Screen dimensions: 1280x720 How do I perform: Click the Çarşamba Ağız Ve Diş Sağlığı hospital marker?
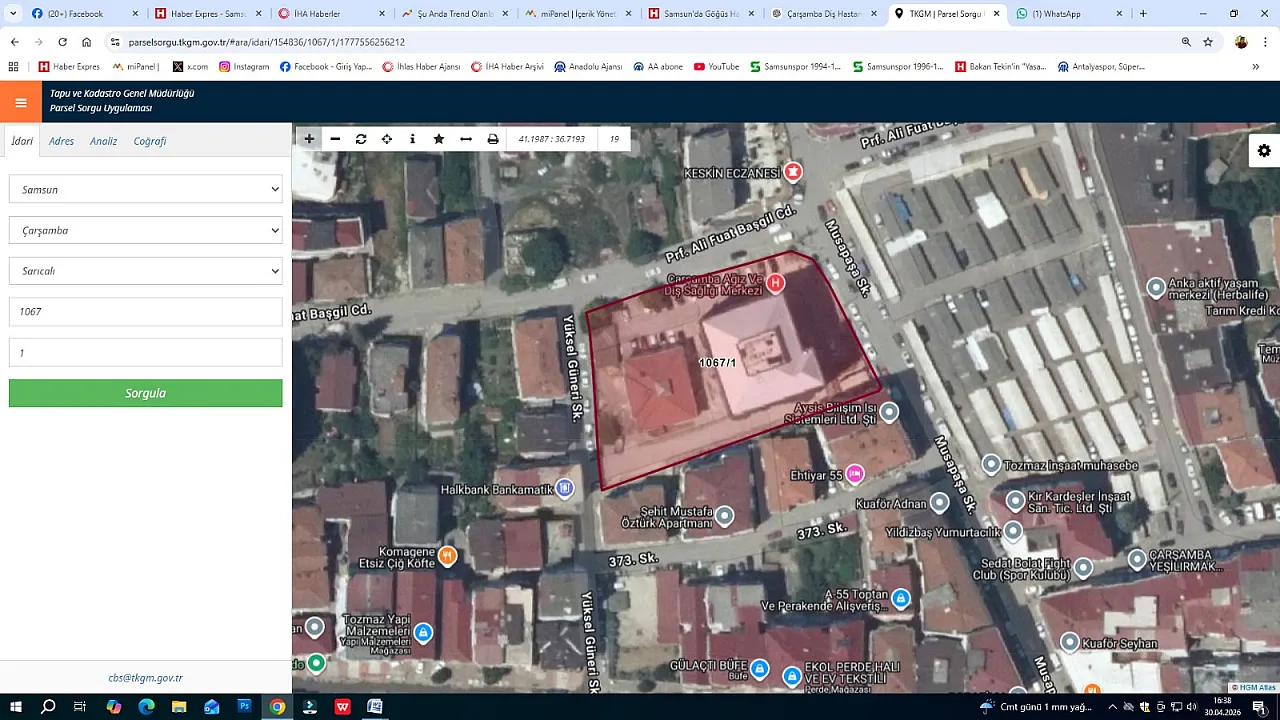pyautogui.click(x=775, y=283)
